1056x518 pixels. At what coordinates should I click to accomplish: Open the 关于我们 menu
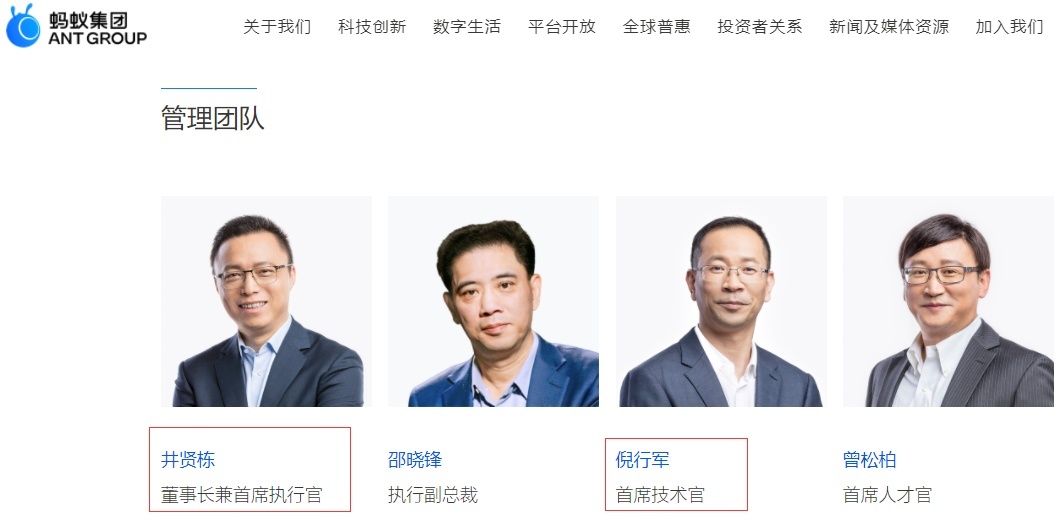[x=277, y=27]
